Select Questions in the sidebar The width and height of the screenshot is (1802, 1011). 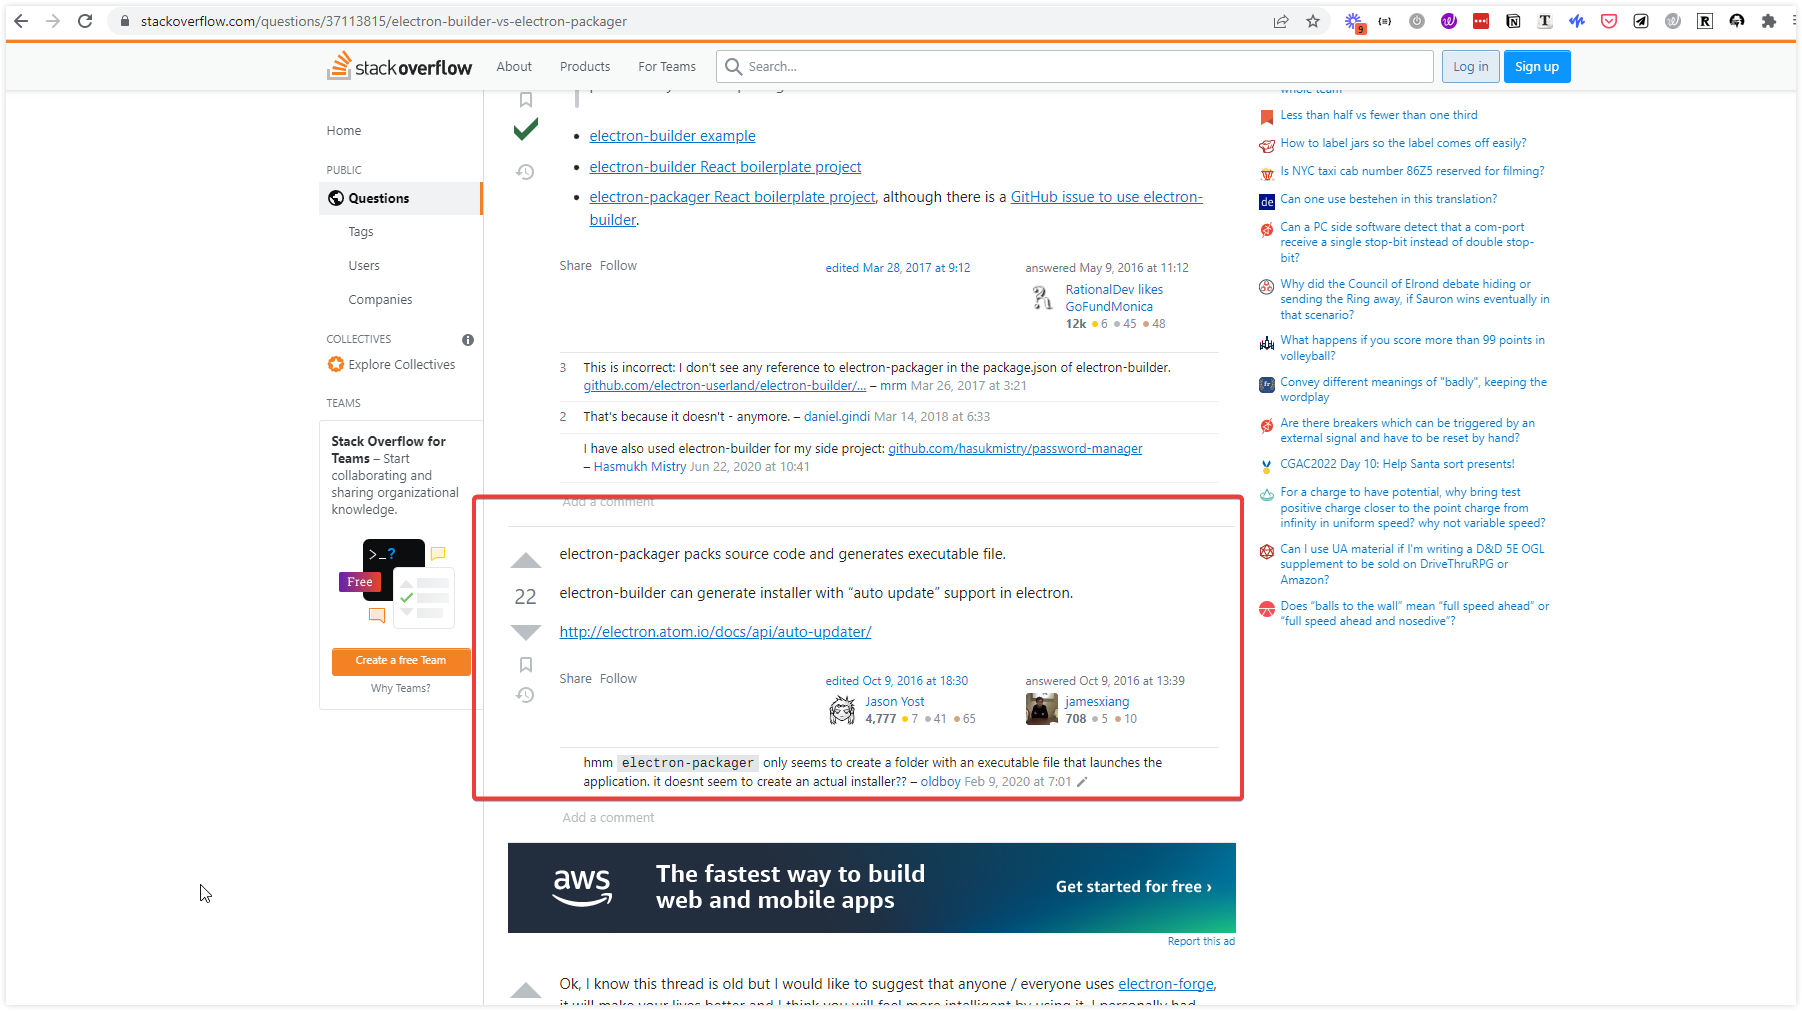click(x=401, y=198)
